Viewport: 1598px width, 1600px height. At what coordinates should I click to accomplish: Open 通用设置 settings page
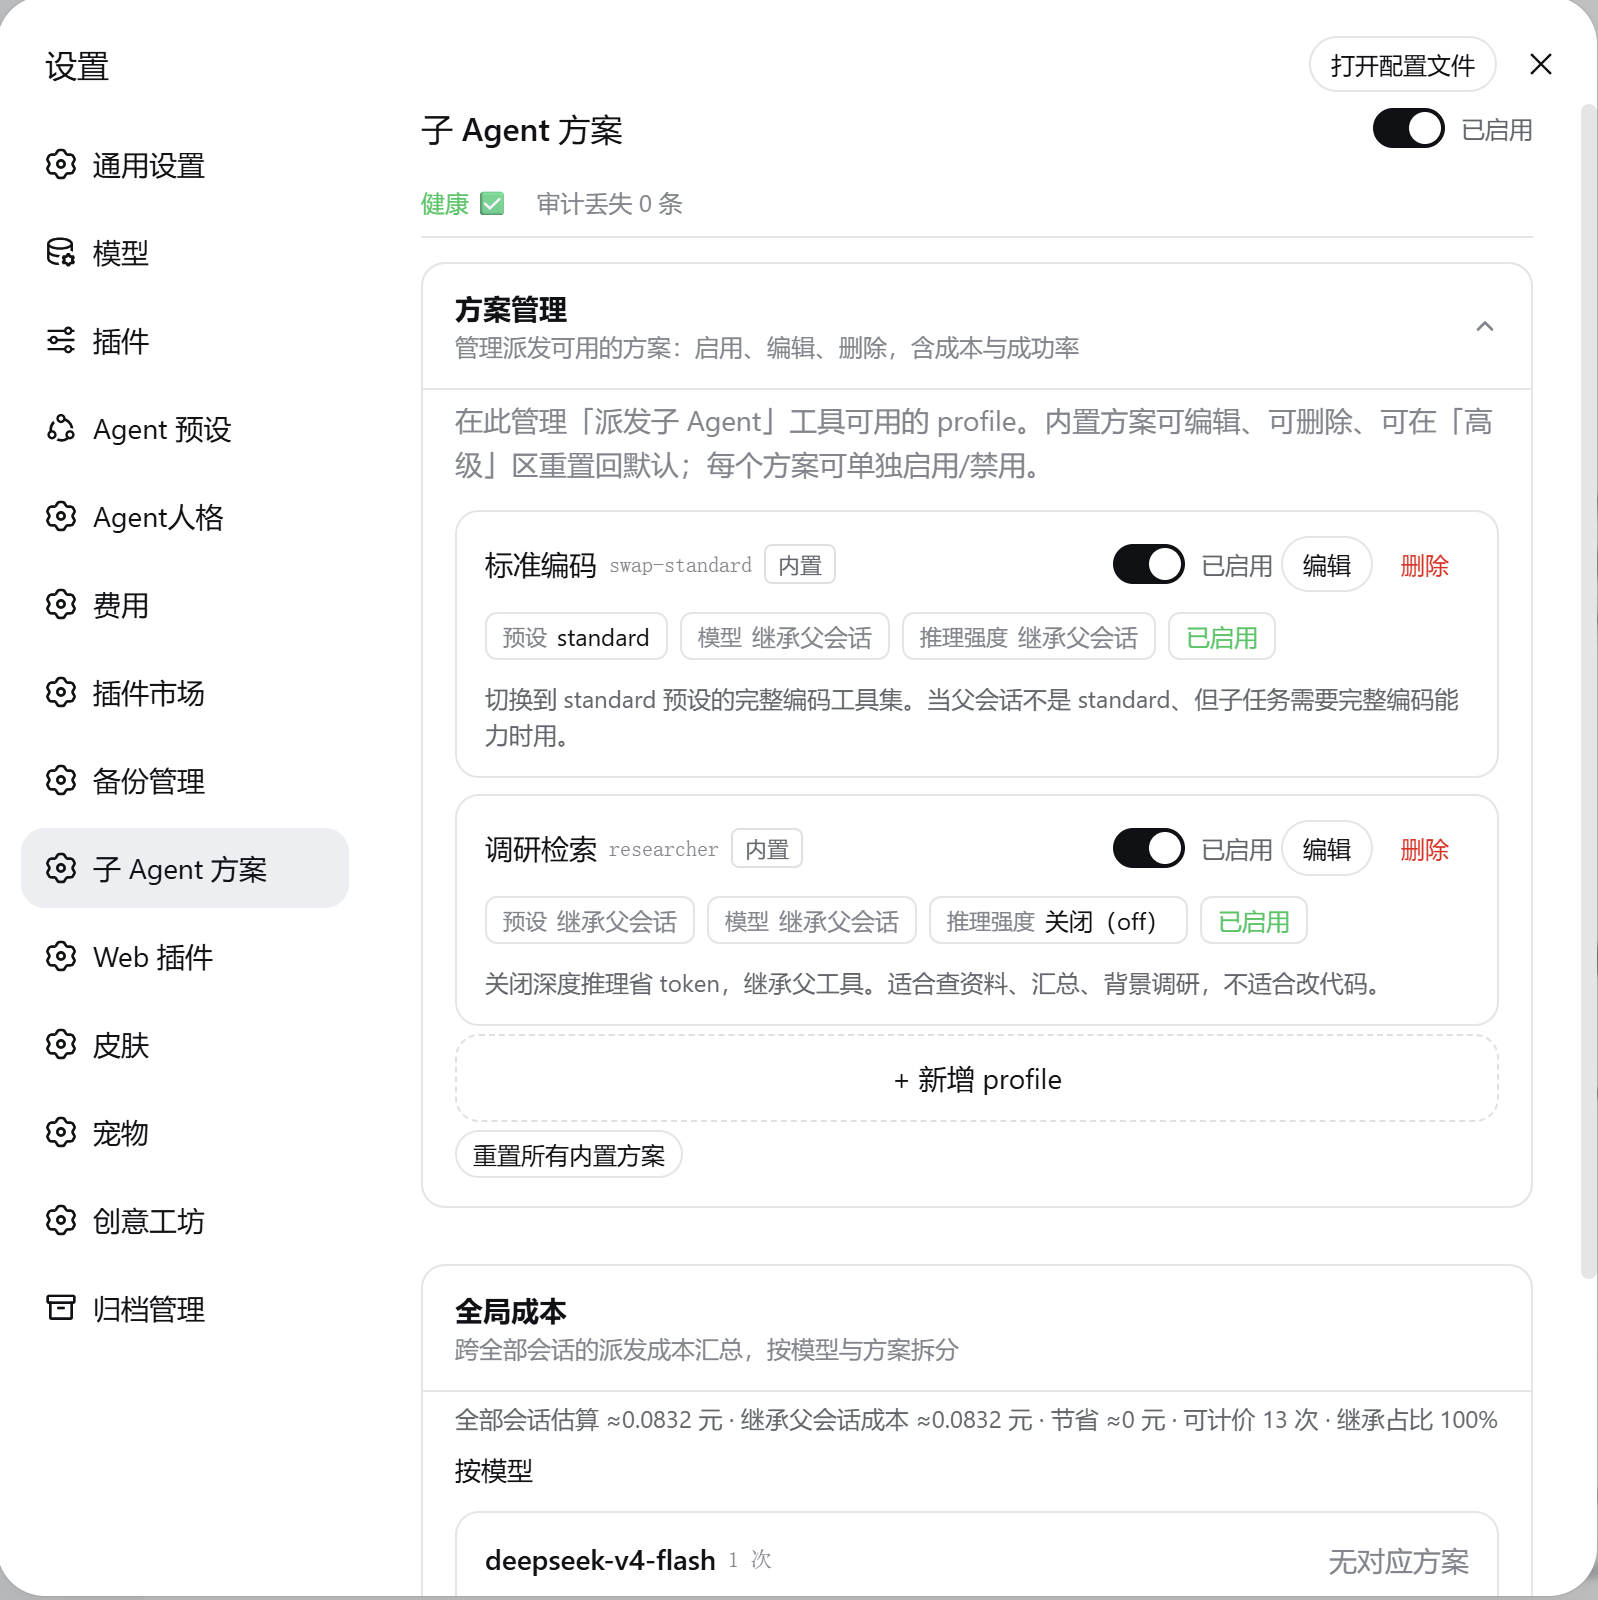pos(185,165)
